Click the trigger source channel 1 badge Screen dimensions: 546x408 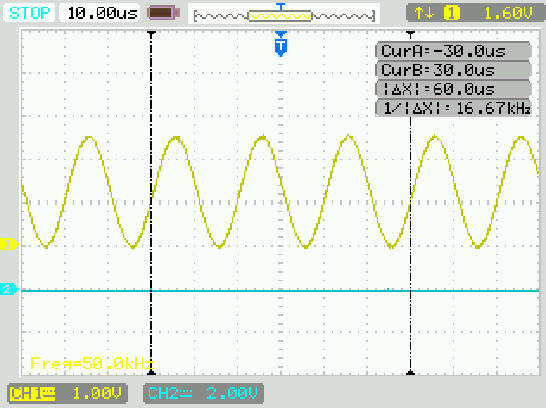(452, 14)
